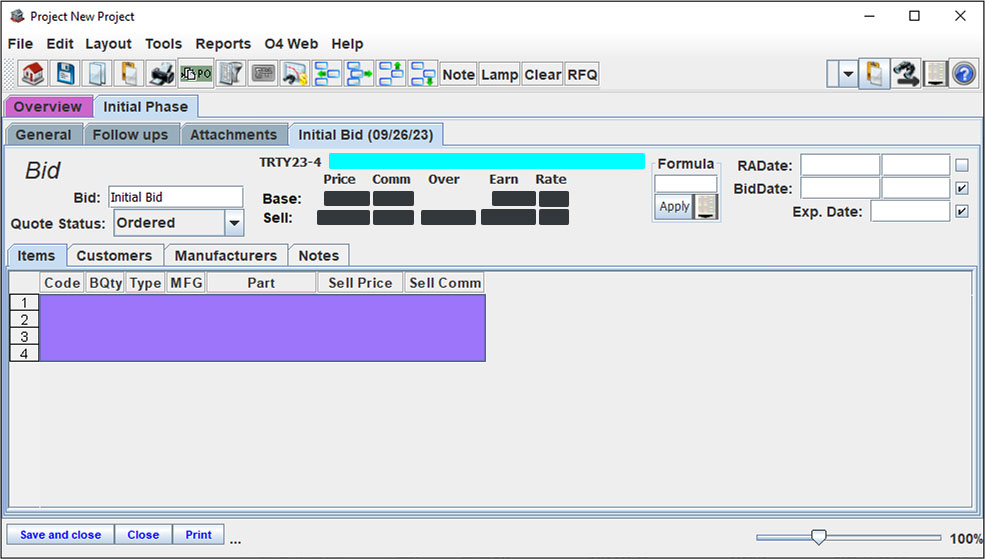Viewport: 985px width, 559px height.
Task: Click the RFQ toolbar button
Action: coord(582,74)
